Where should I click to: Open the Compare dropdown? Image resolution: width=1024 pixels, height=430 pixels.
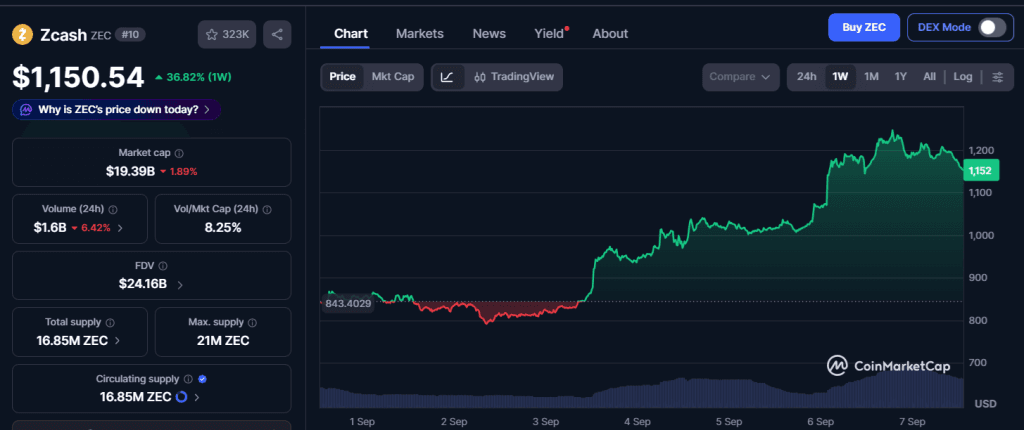pos(741,77)
